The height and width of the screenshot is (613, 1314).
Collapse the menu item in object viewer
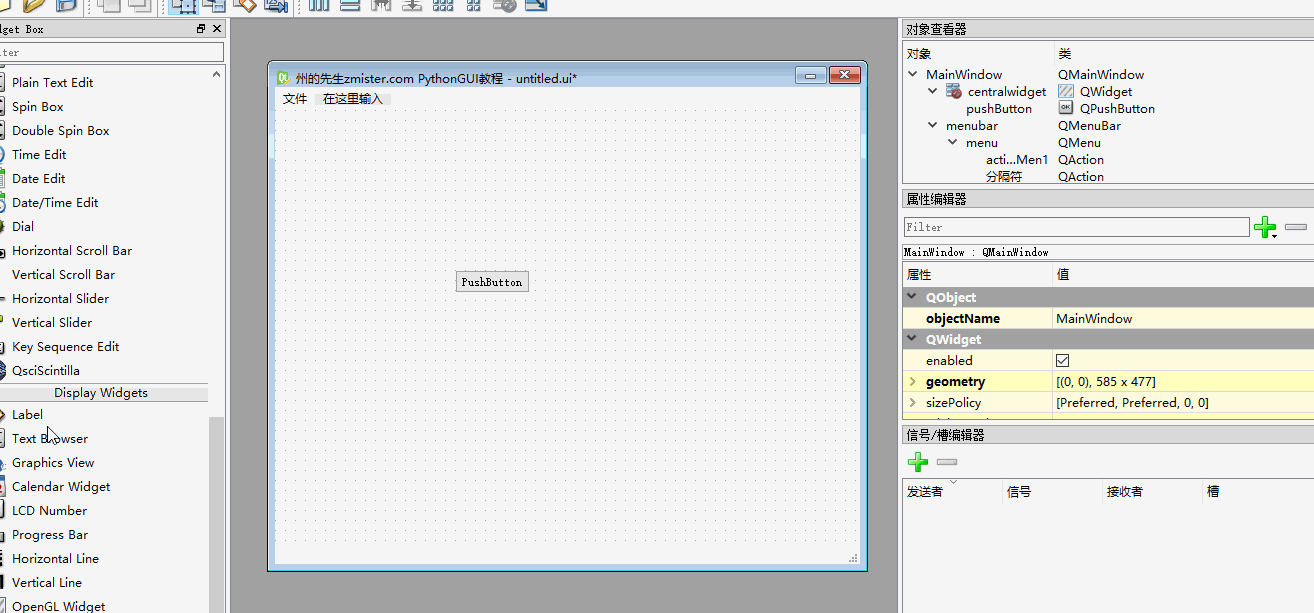click(x=952, y=142)
